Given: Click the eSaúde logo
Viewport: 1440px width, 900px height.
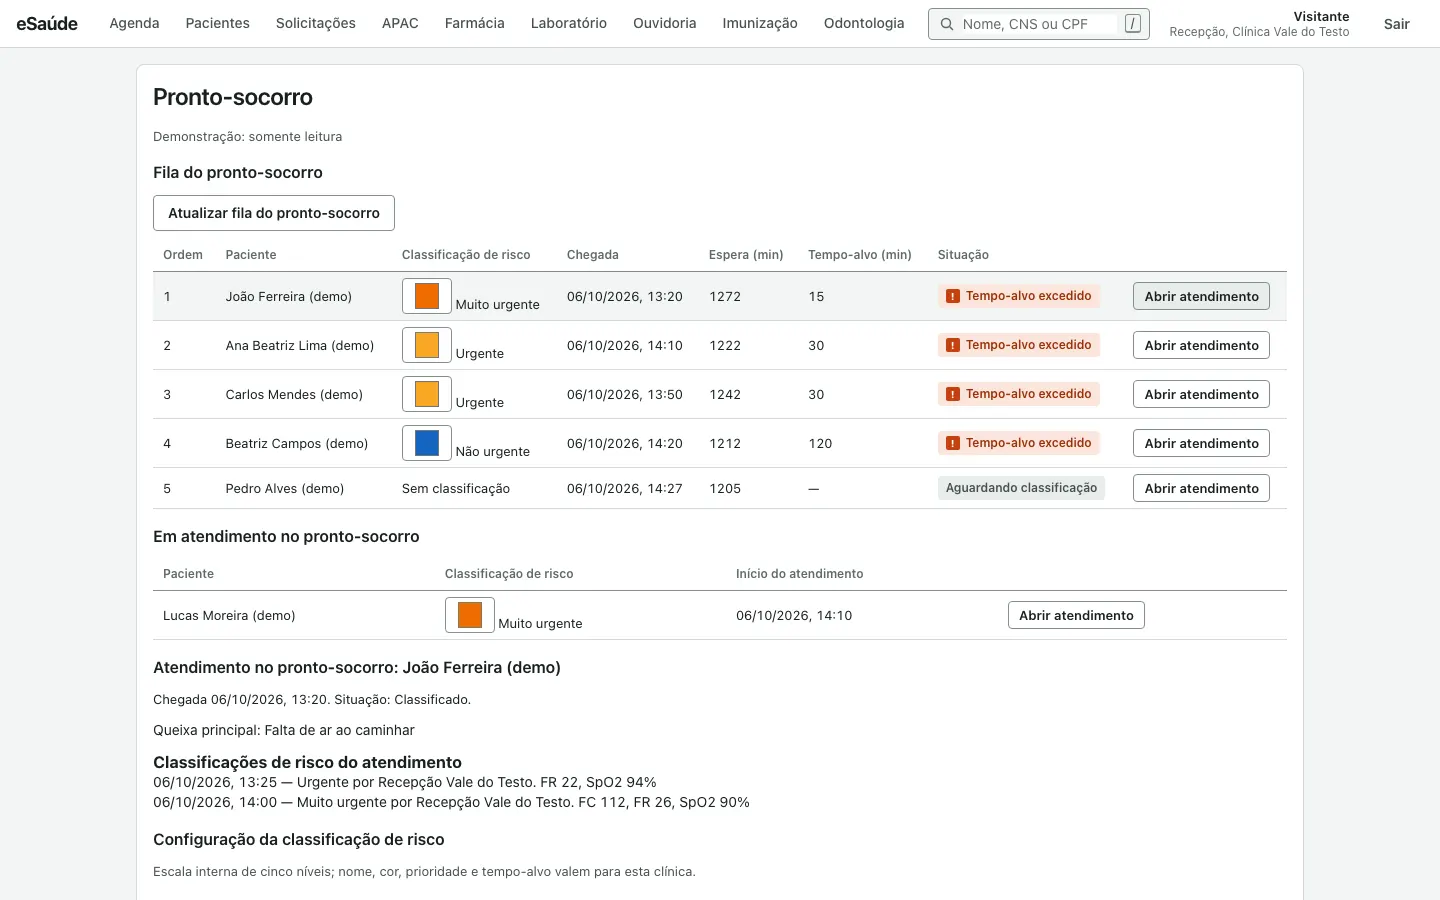Looking at the screenshot, I should tap(47, 23).
